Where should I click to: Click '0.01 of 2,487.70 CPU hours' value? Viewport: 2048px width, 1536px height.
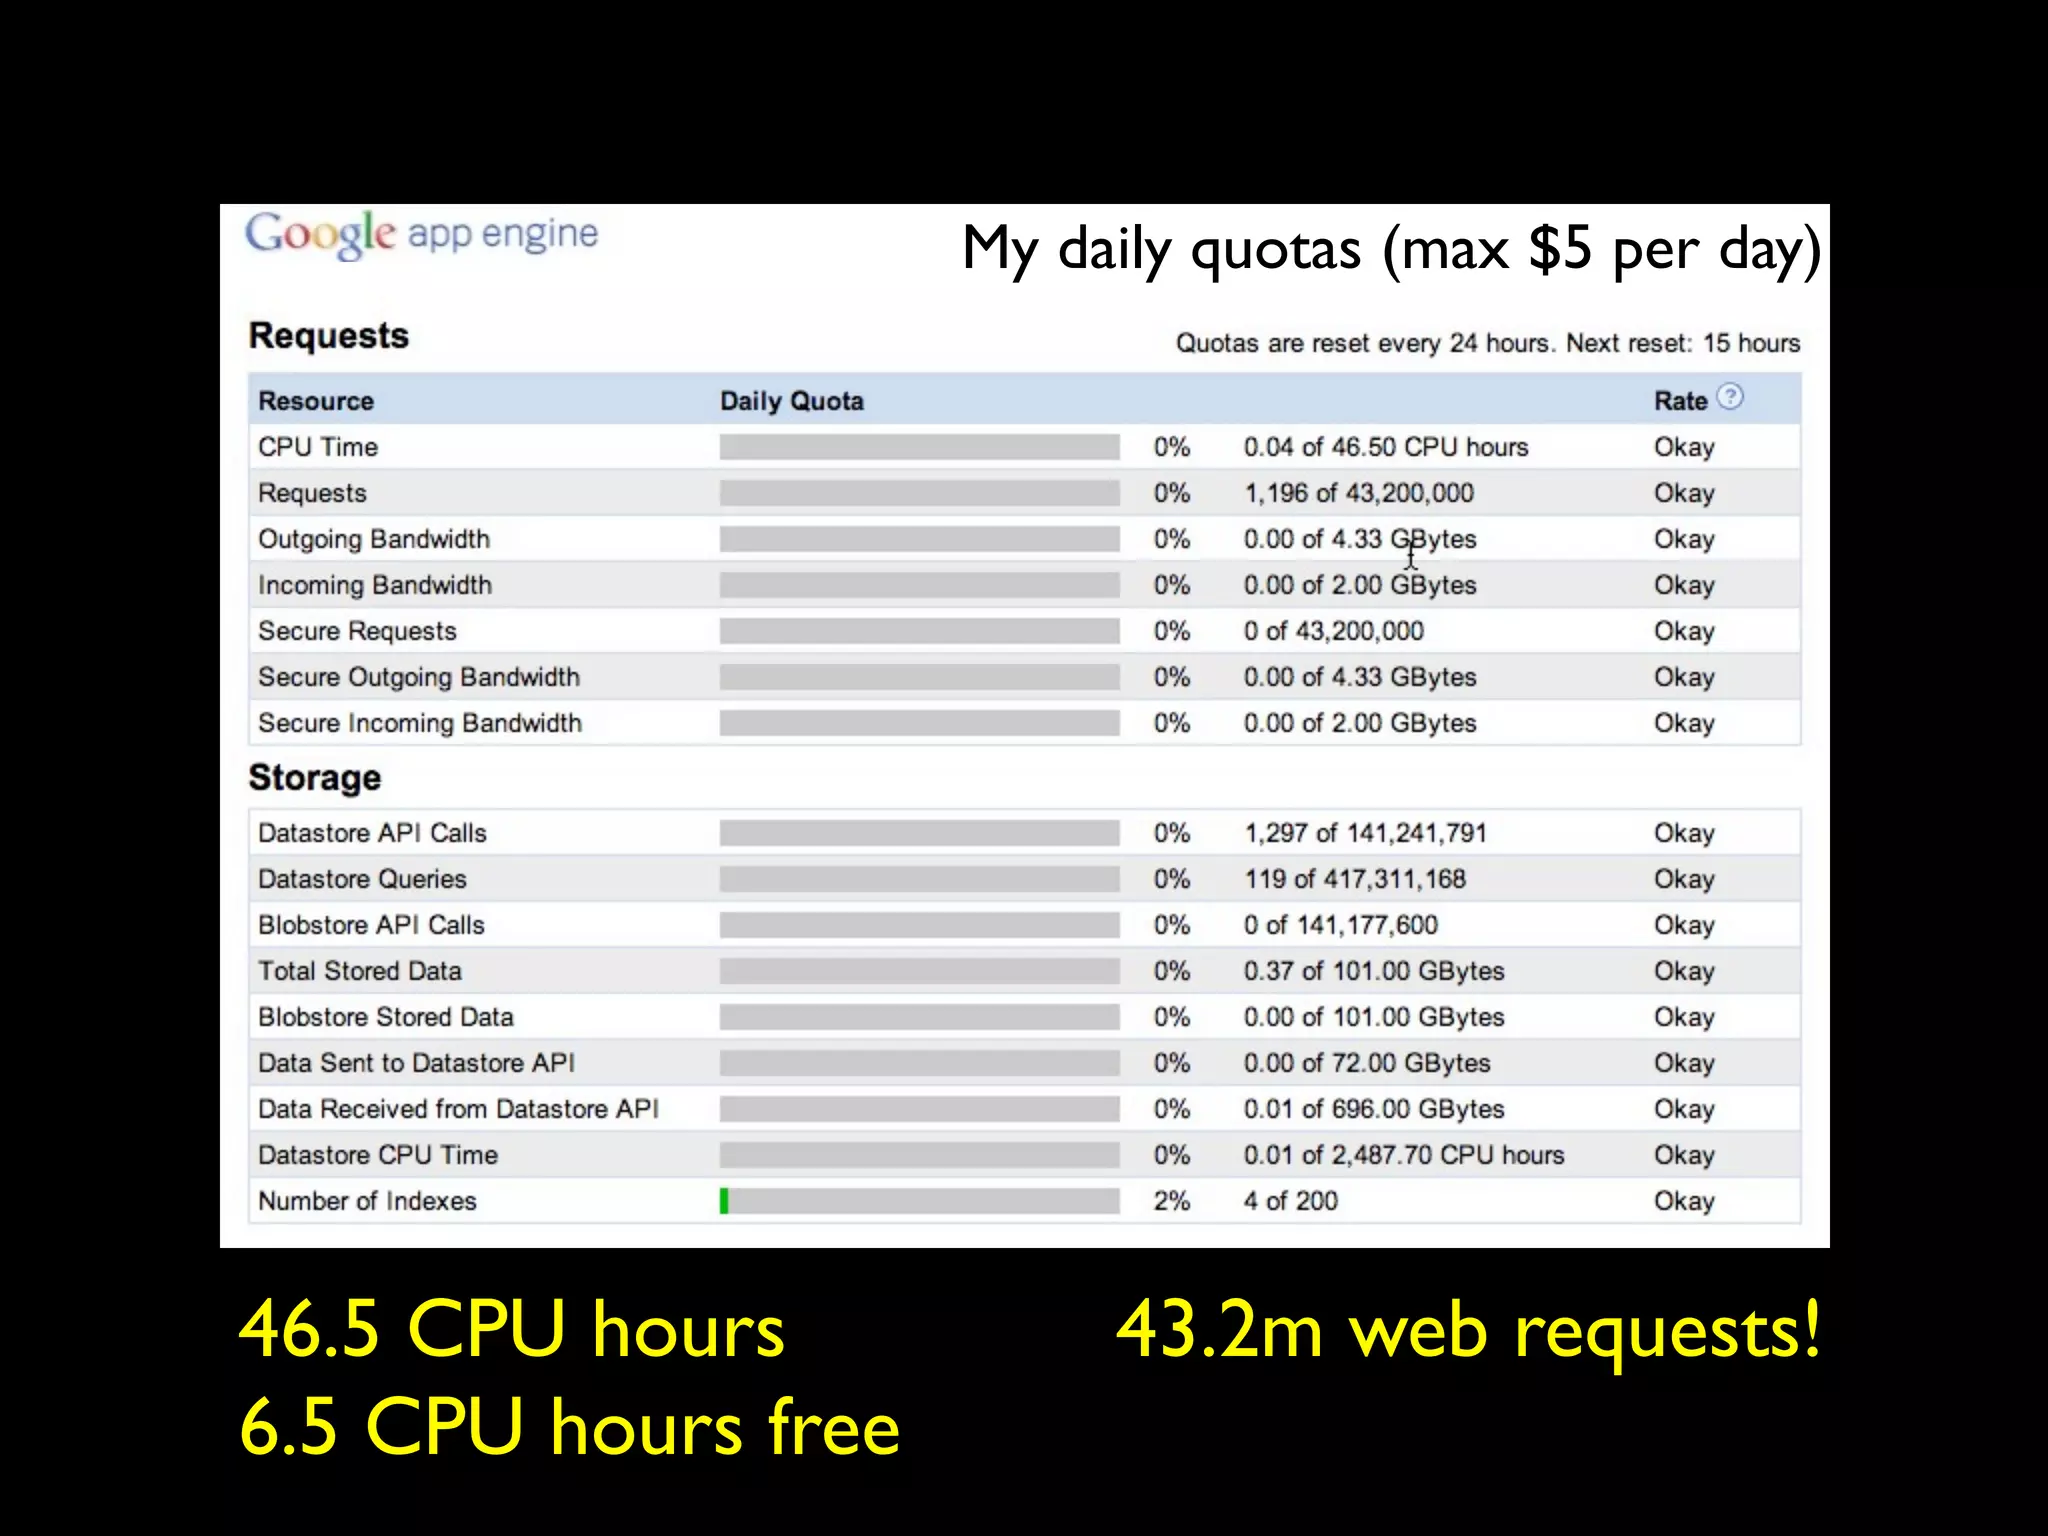1404,1155
